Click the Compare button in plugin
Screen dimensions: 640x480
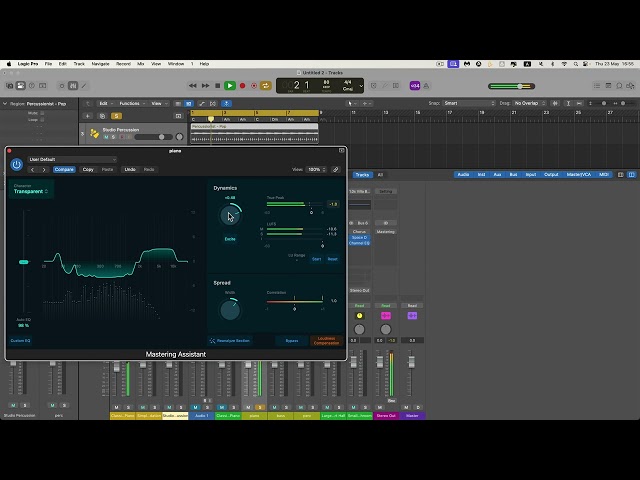(64, 169)
